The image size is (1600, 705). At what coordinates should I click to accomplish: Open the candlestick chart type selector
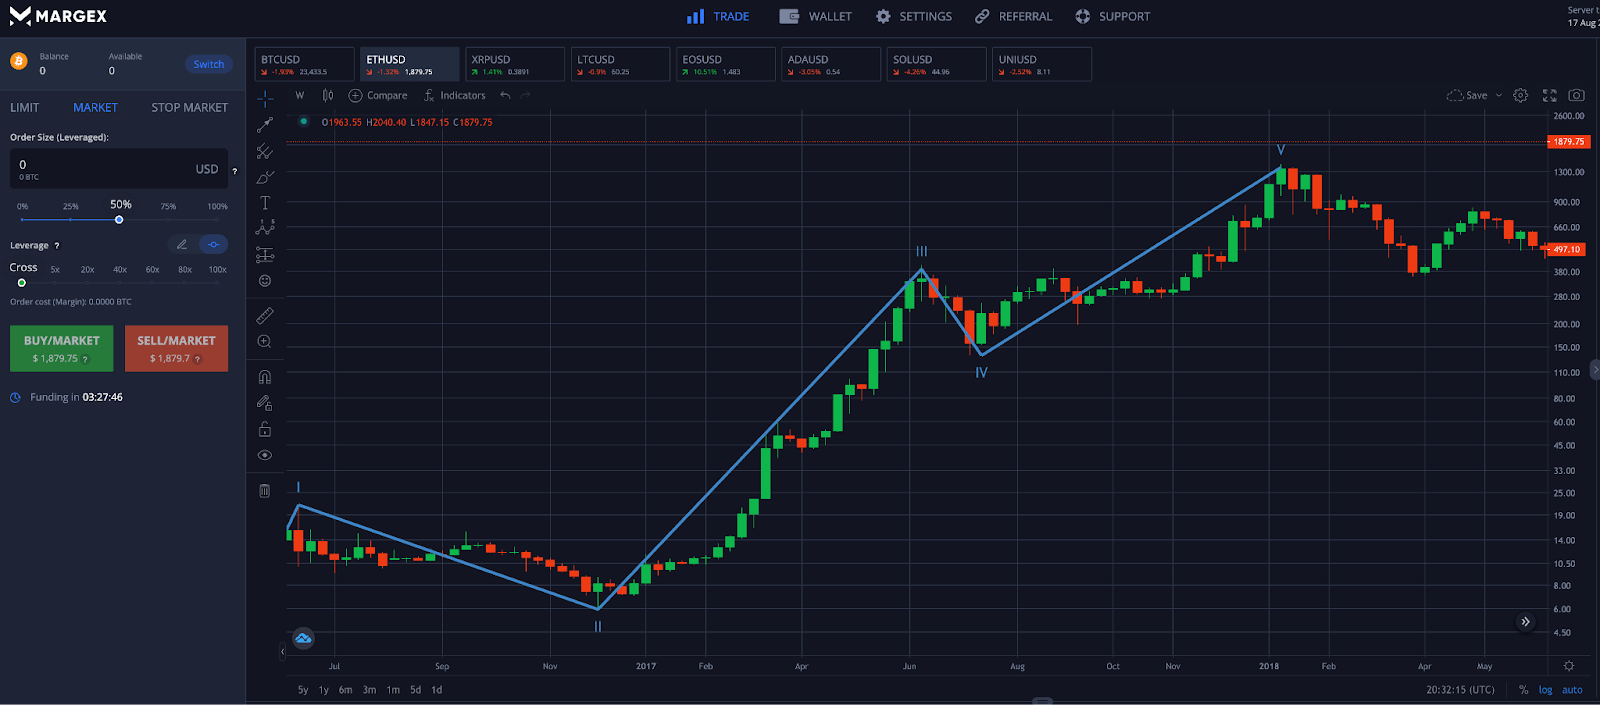point(328,96)
